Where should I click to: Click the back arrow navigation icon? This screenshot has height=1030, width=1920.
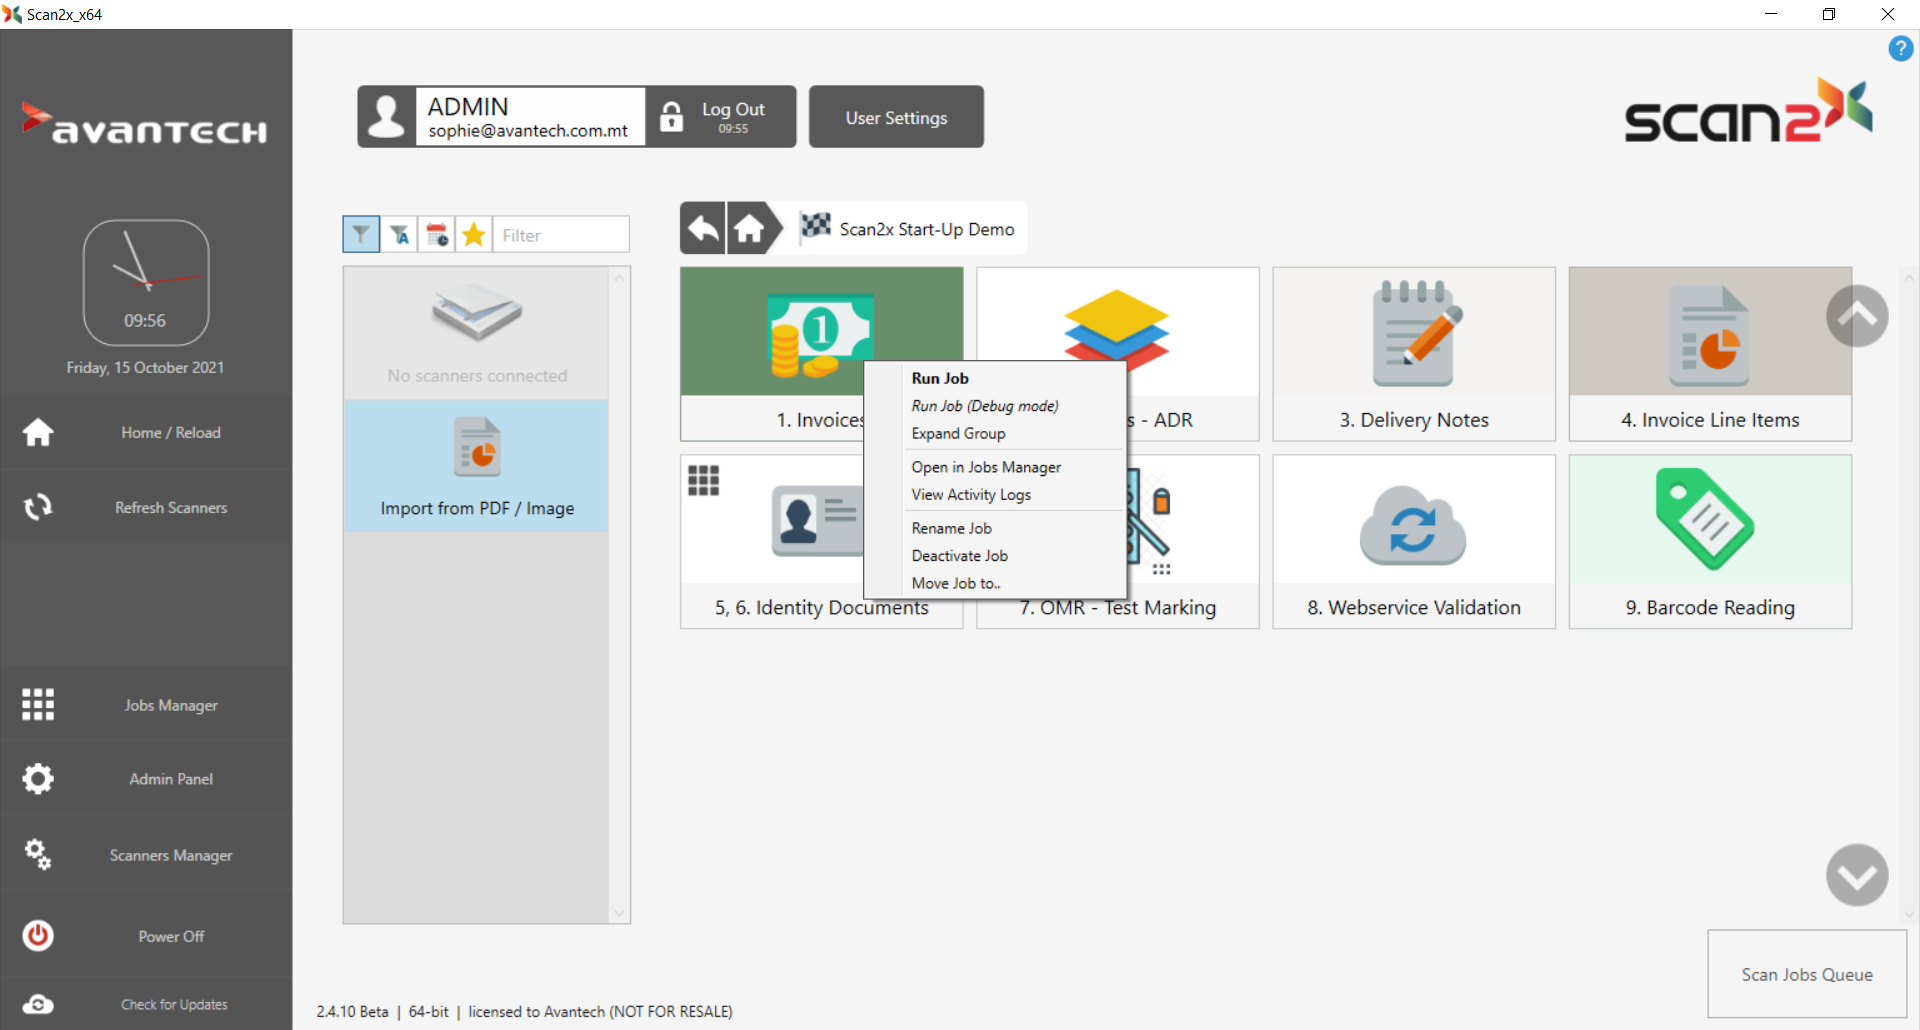click(703, 229)
